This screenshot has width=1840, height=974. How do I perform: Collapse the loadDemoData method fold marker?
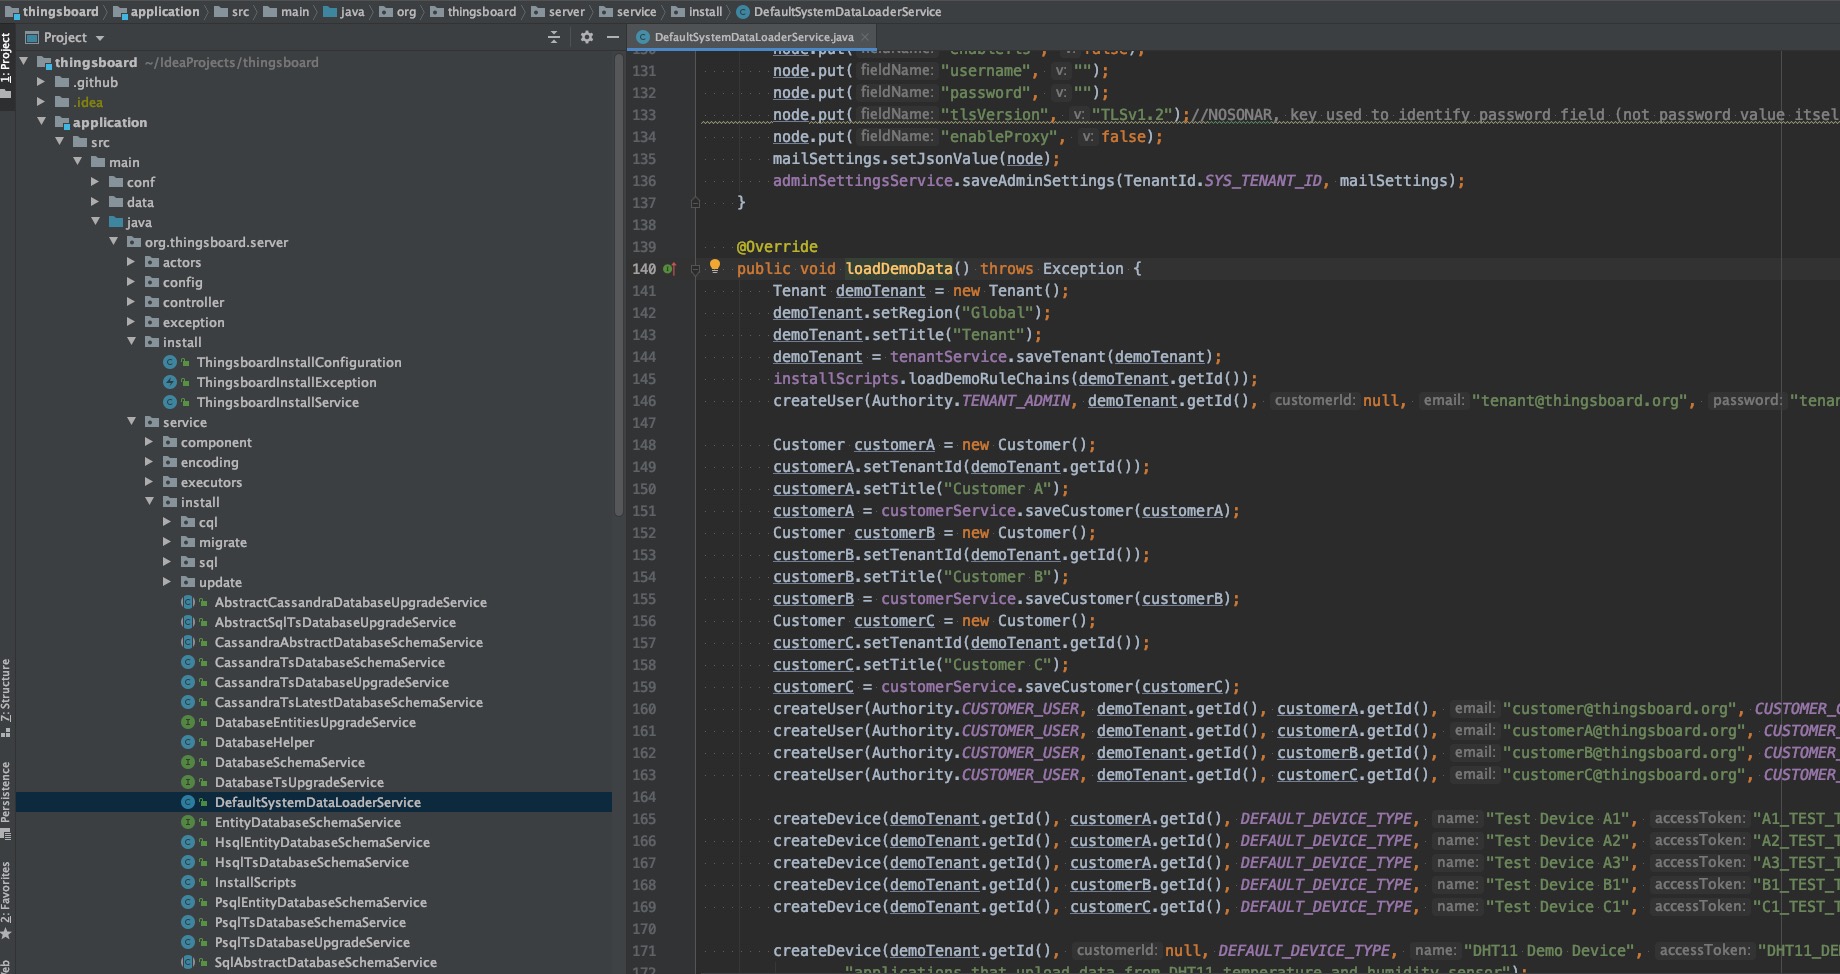pyautogui.click(x=695, y=269)
